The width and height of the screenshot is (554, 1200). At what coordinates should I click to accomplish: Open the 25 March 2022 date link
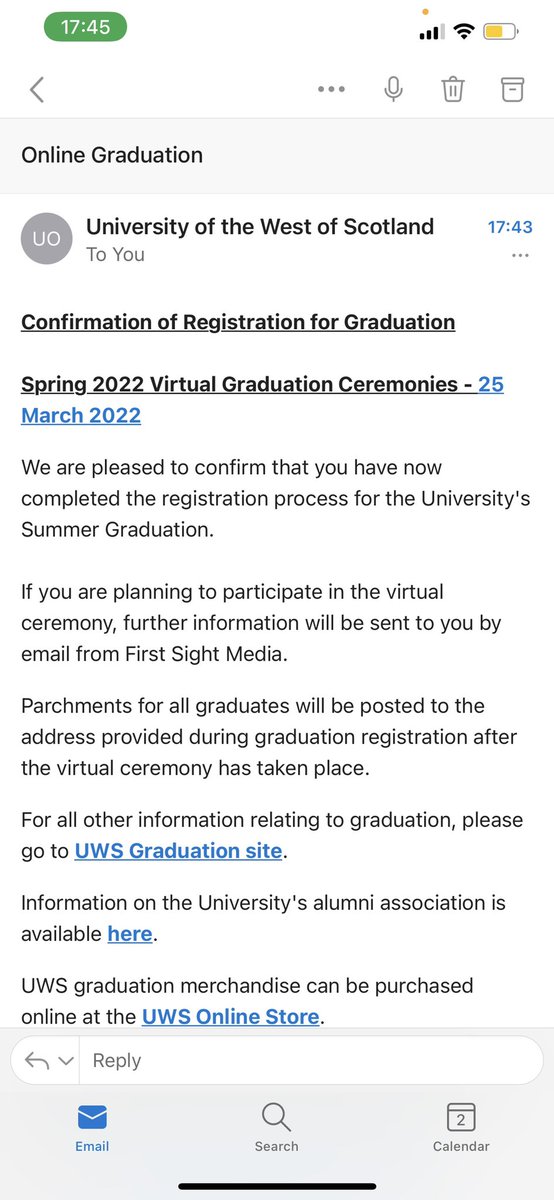click(262, 400)
